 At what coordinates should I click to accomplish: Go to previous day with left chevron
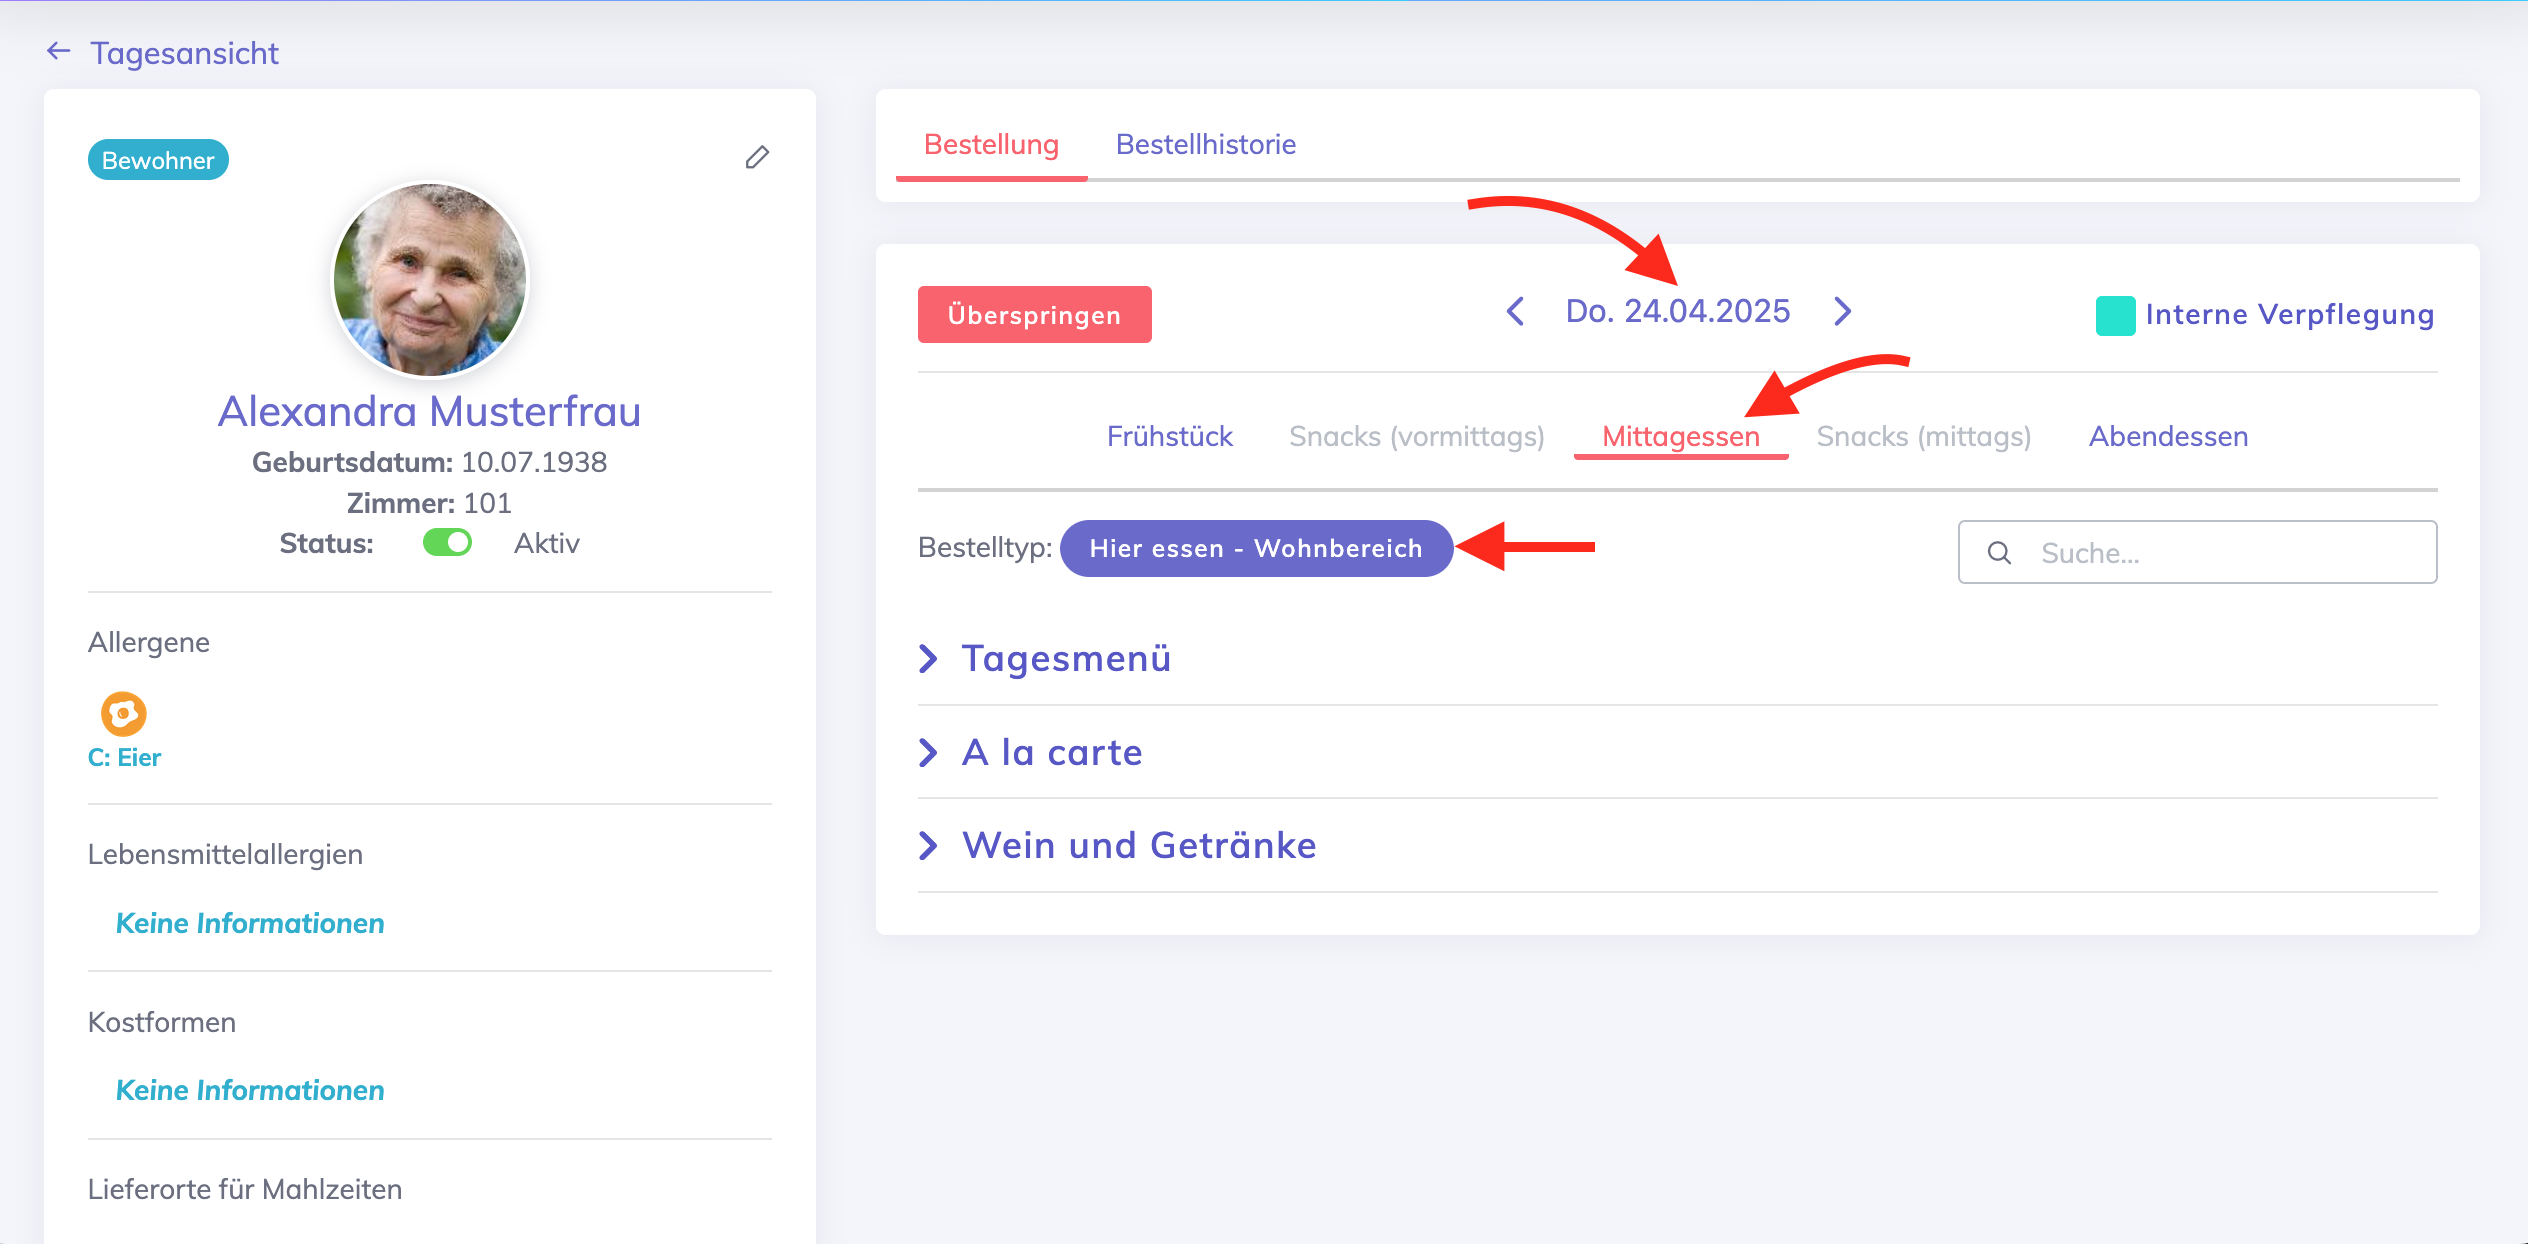1515,311
